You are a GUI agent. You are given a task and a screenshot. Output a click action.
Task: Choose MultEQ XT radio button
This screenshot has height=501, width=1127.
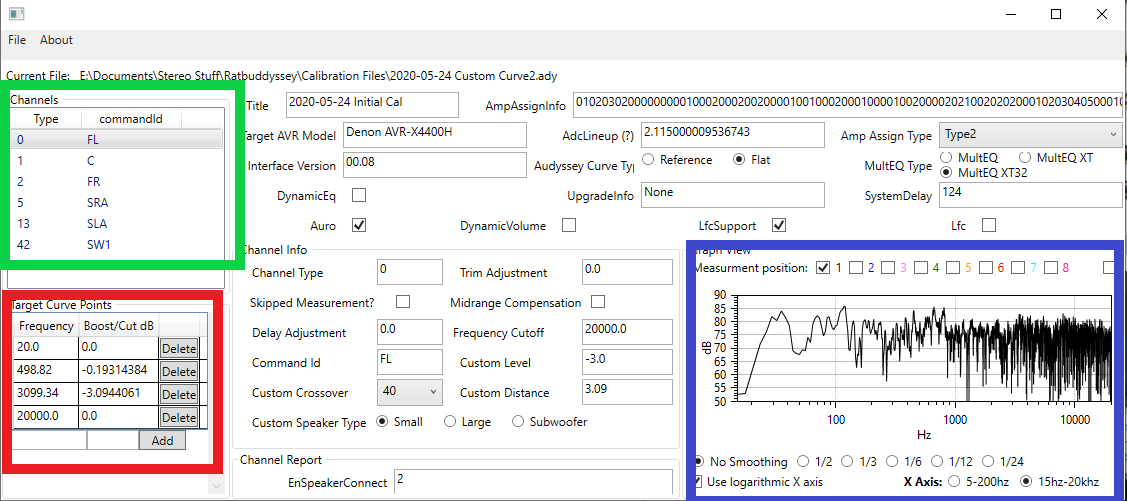[1025, 158]
